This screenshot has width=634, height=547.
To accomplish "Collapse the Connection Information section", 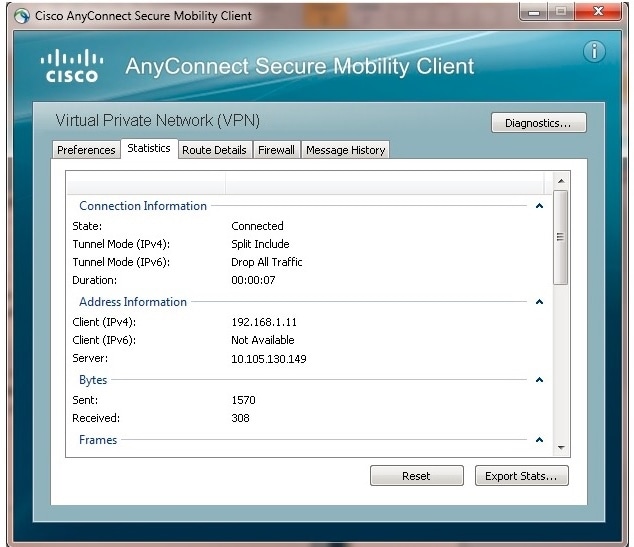I will [539, 206].
